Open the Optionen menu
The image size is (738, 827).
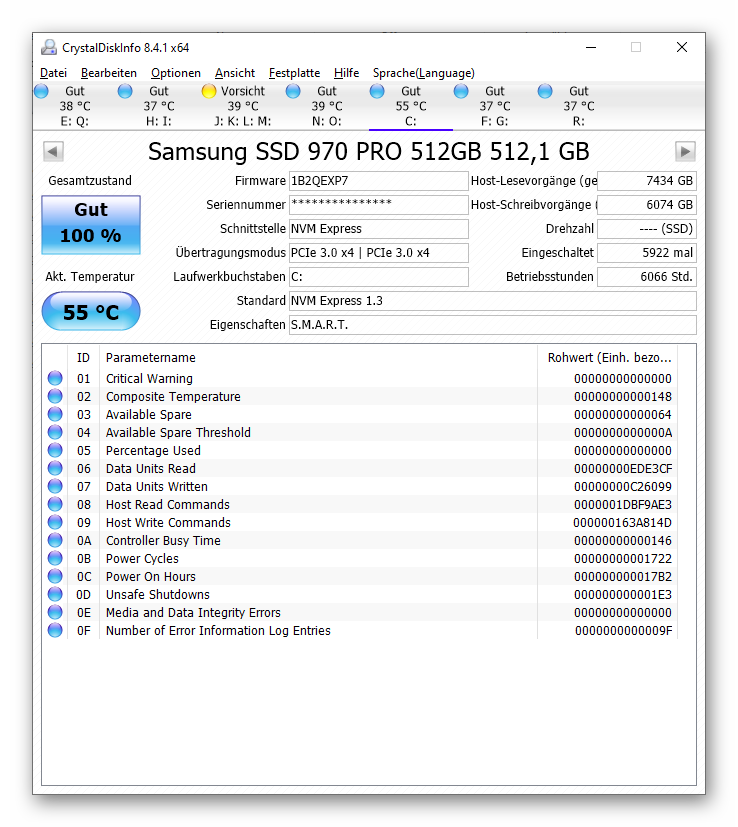pyautogui.click(x=176, y=73)
